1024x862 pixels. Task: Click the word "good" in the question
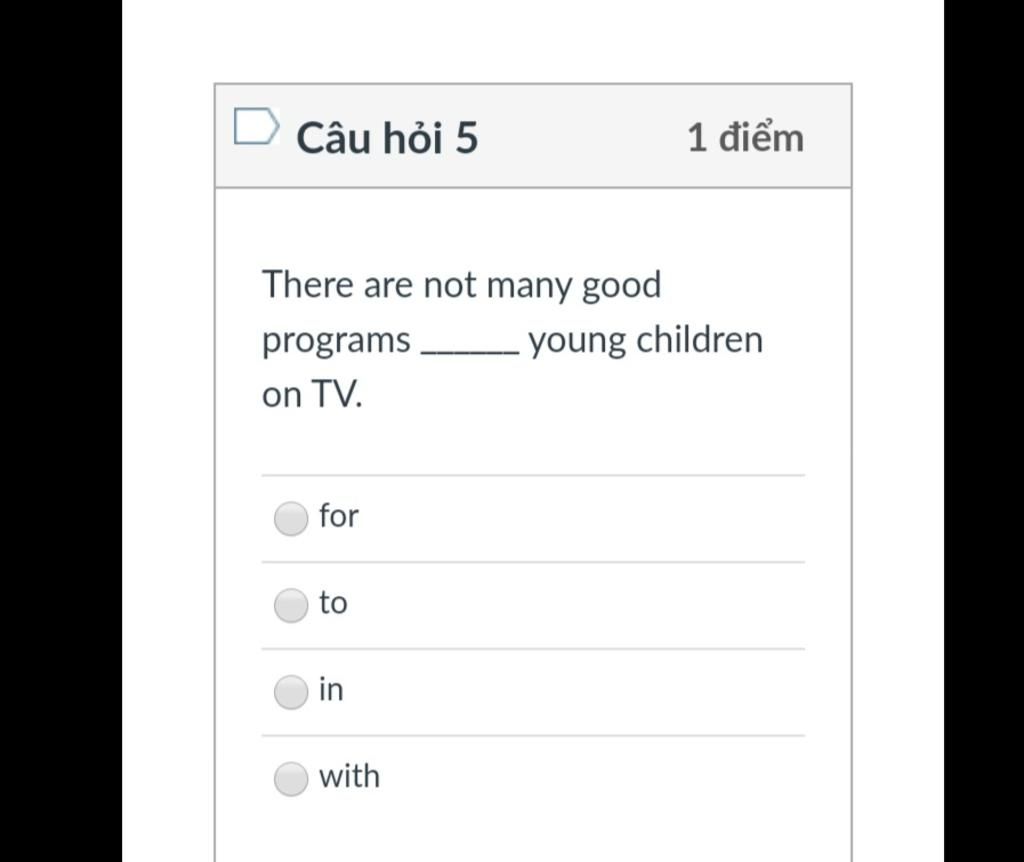pyautogui.click(x=621, y=286)
